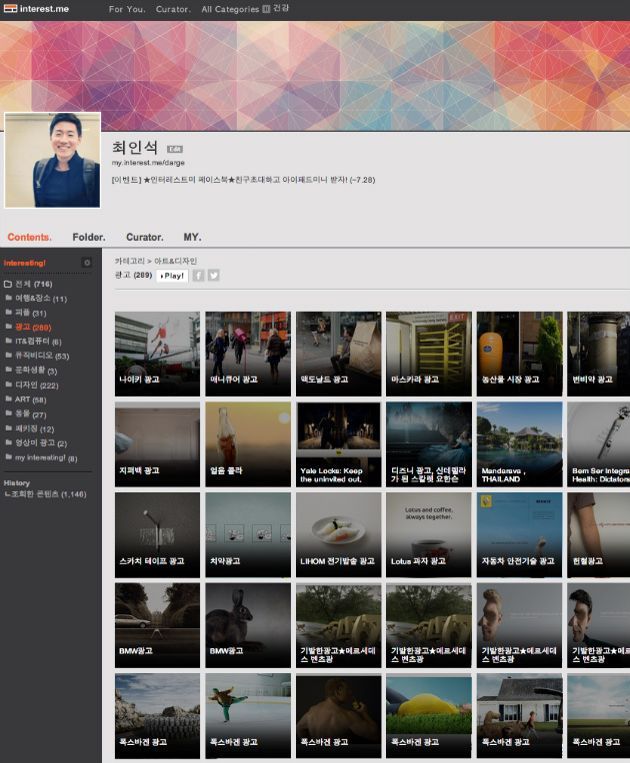Select the 영상미 광고 (2) folder
The height and width of the screenshot is (763, 630).
pos(36,443)
